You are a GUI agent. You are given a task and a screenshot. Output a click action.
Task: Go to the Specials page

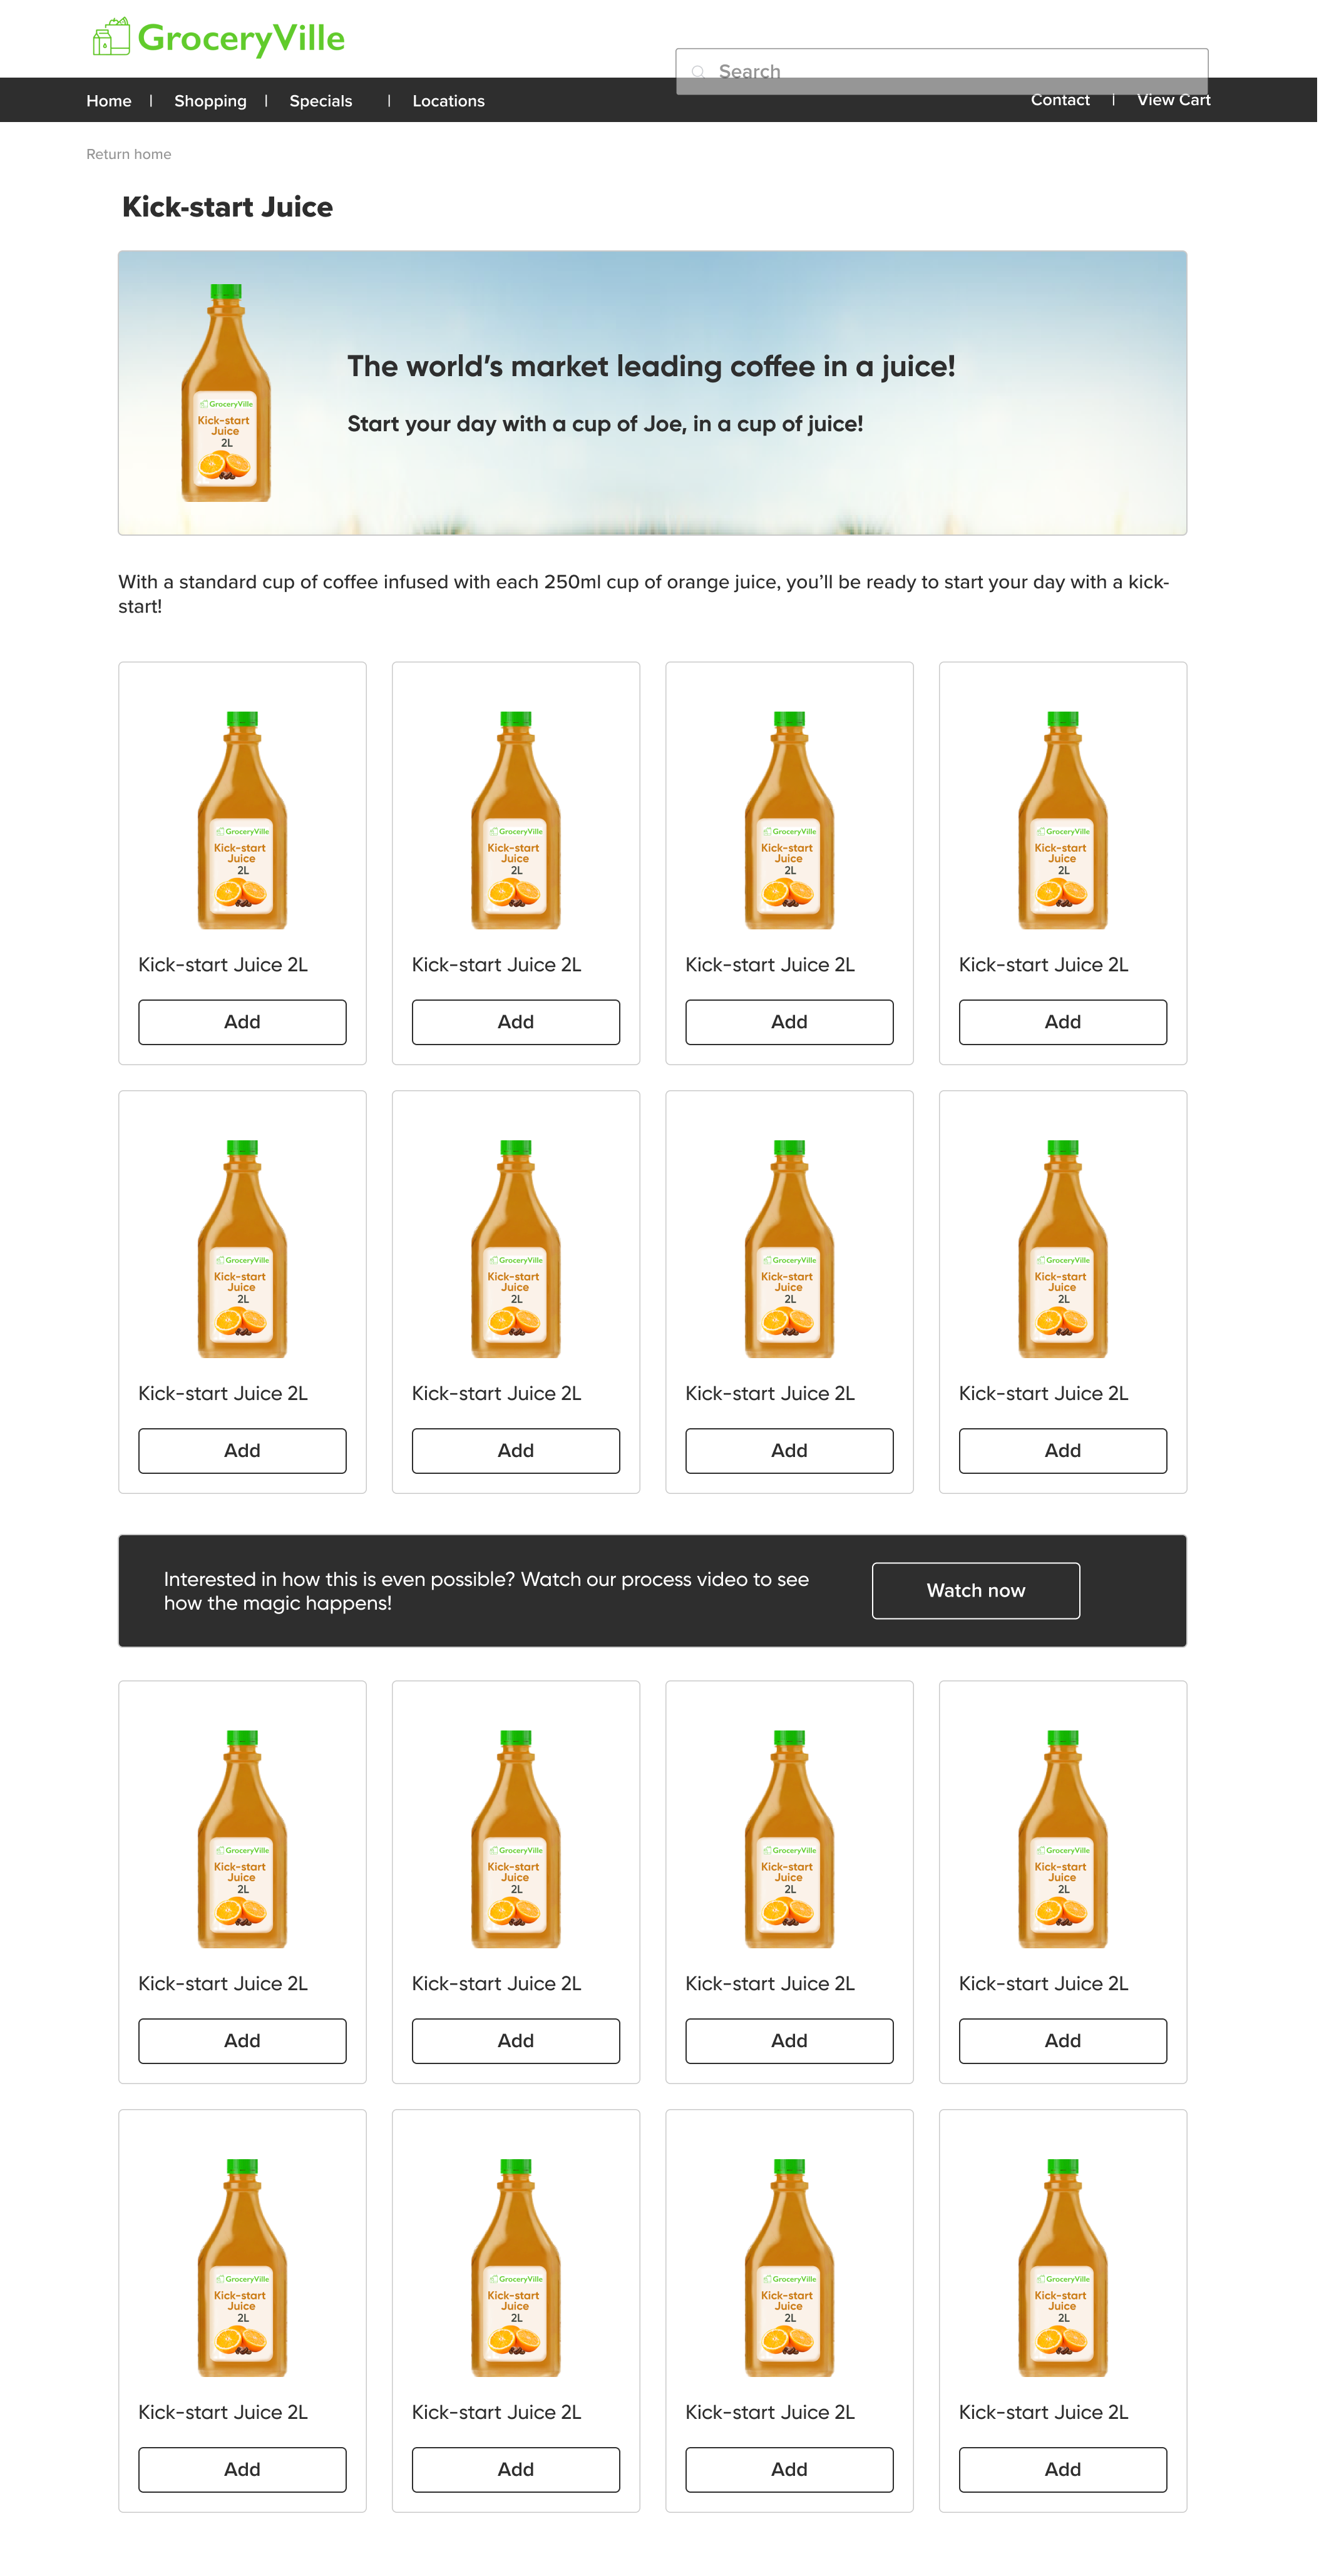[x=321, y=101]
